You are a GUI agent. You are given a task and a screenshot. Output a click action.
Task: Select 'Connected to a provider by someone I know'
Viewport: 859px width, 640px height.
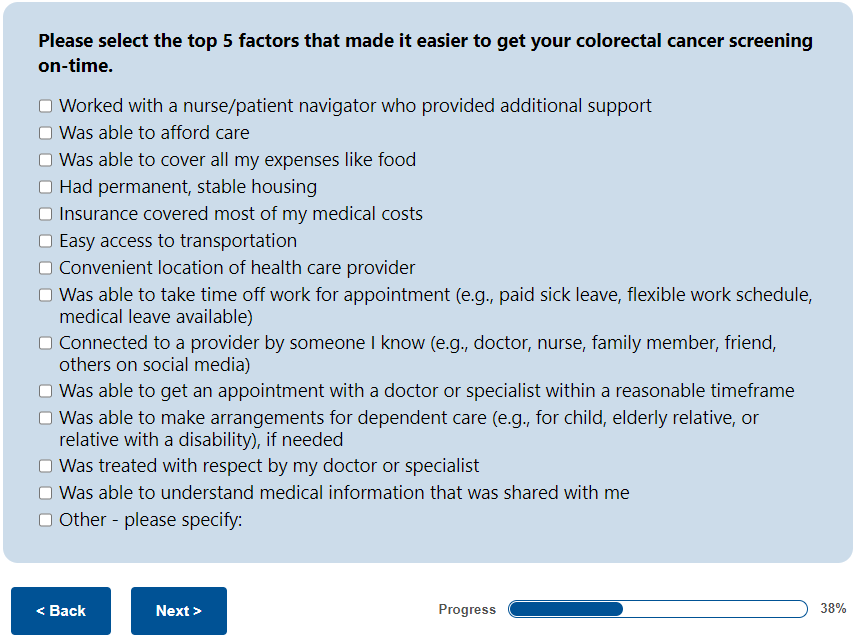45,343
